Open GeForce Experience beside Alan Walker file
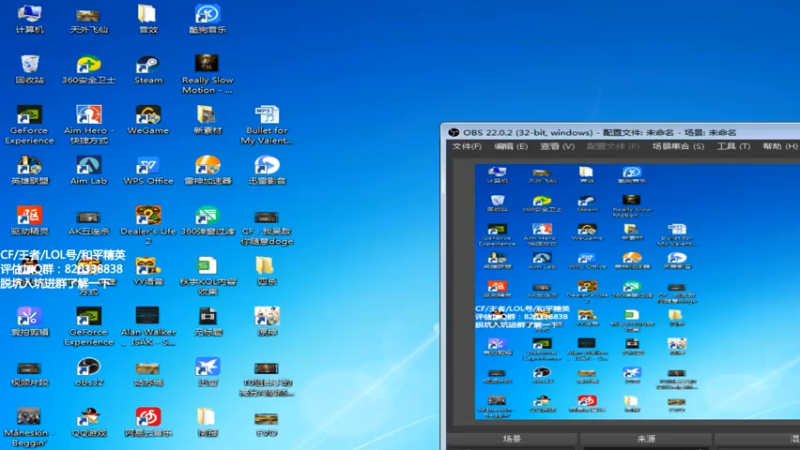This screenshot has height=450, width=800. (x=88, y=327)
